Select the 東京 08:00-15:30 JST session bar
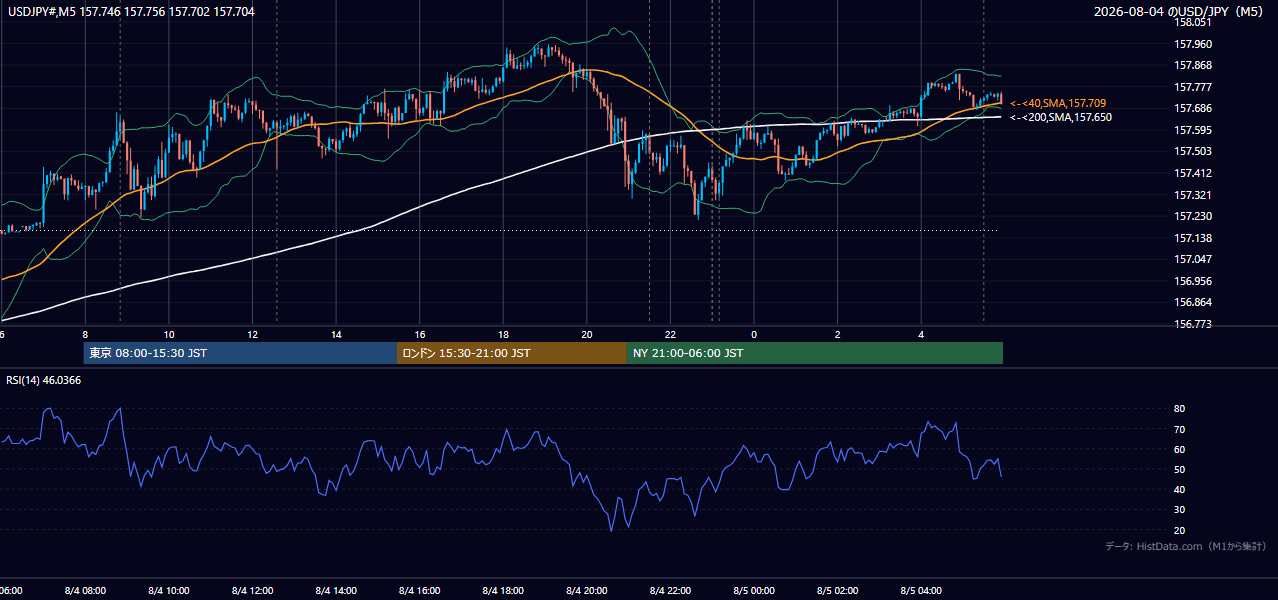This screenshot has width=1278, height=600. 241,353
